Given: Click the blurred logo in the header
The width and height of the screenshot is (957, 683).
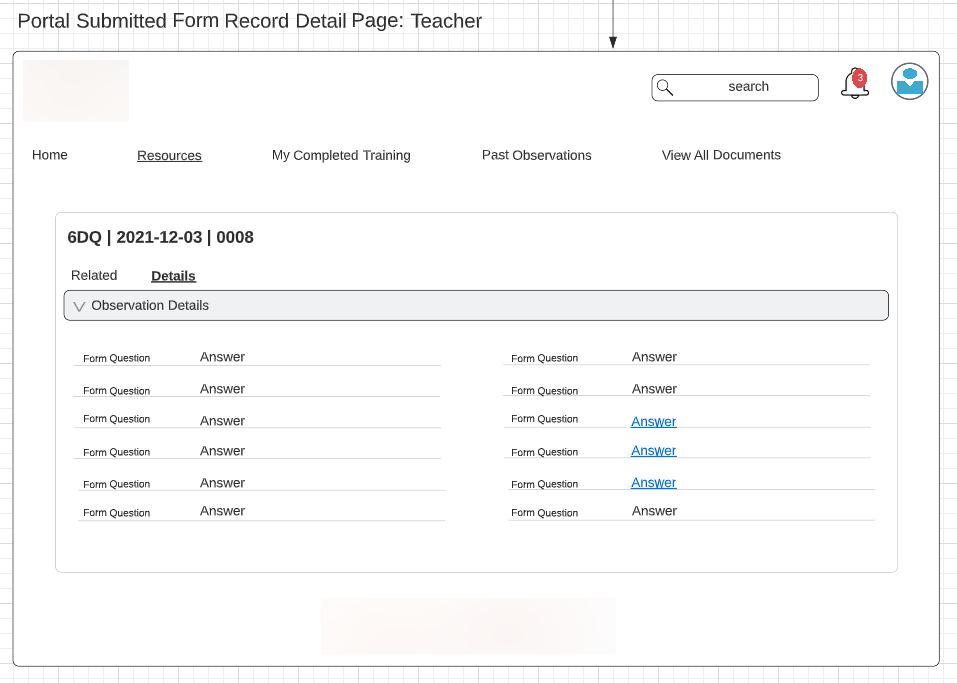Looking at the screenshot, I should [x=76, y=91].
